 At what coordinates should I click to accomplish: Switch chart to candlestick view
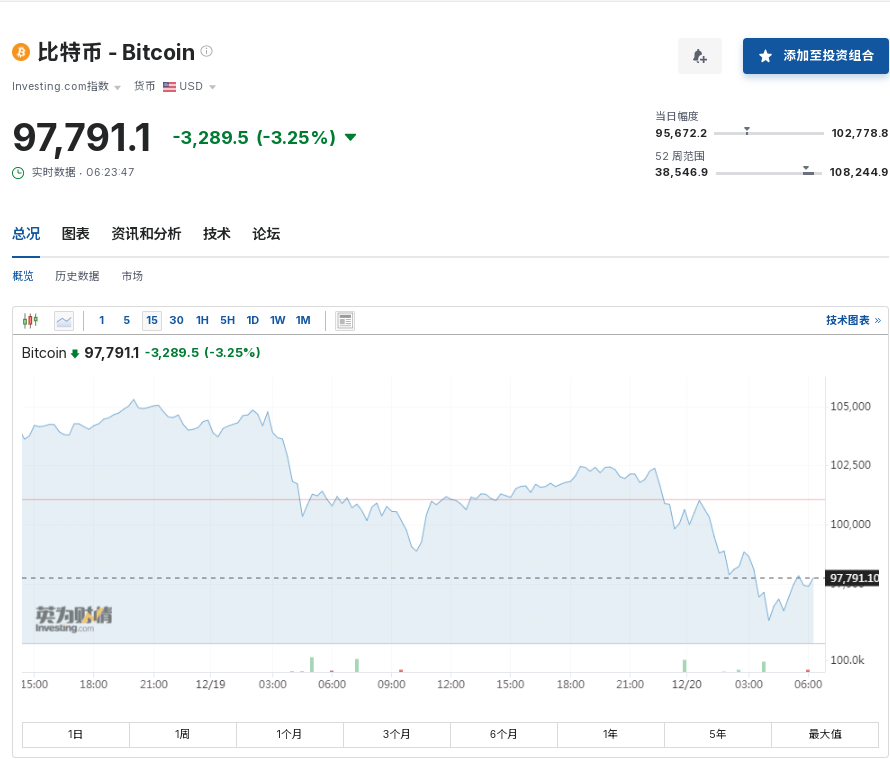click(31, 320)
